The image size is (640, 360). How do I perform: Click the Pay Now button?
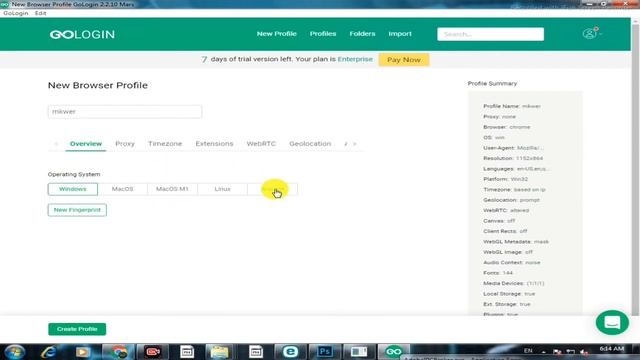[x=404, y=60]
